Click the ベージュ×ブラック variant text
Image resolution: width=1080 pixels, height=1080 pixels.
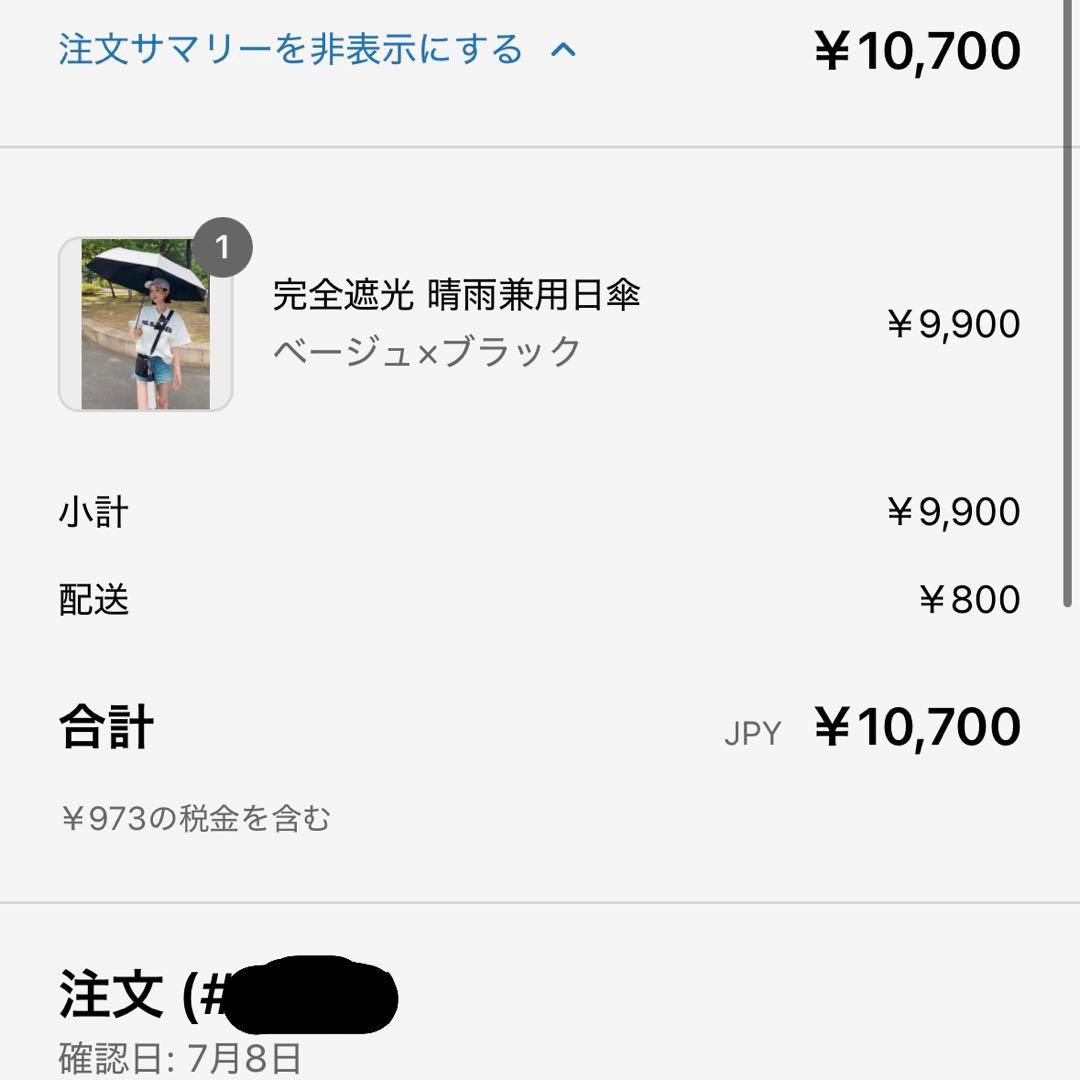pyautogui.click(x=427, y=352)
